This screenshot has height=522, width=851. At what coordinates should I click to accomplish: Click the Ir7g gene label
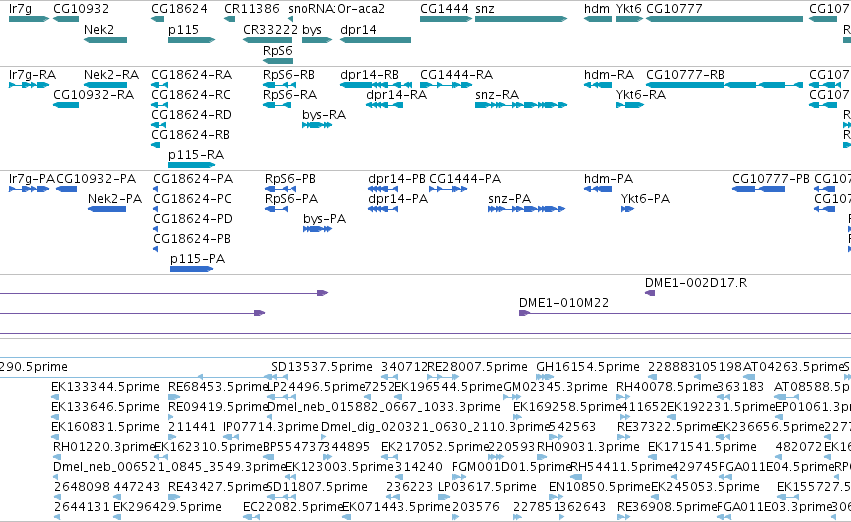(21, 9)
